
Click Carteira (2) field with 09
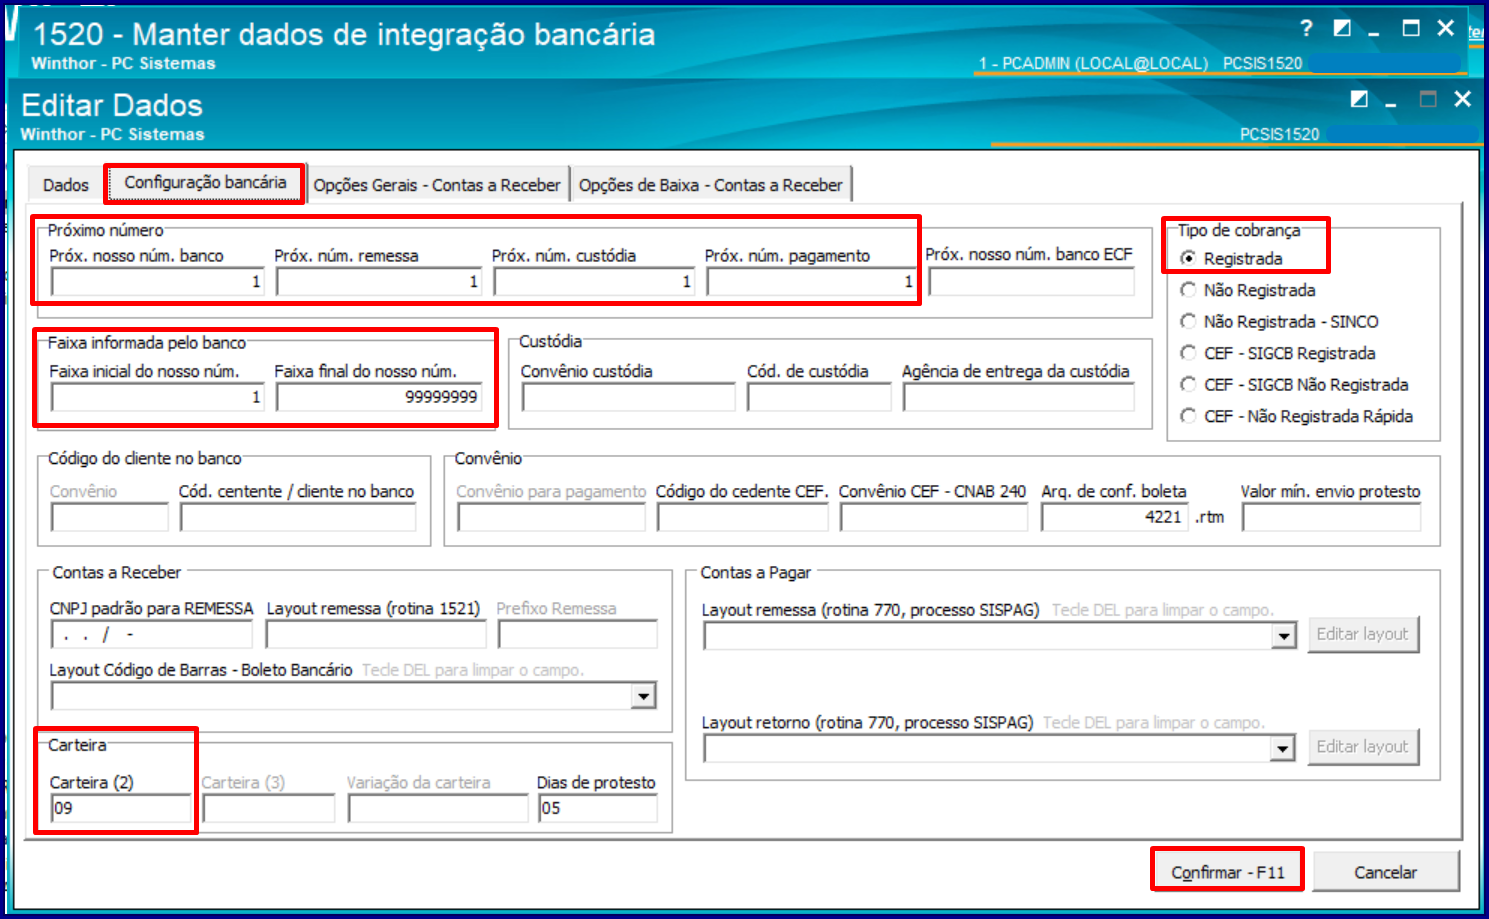120,808
